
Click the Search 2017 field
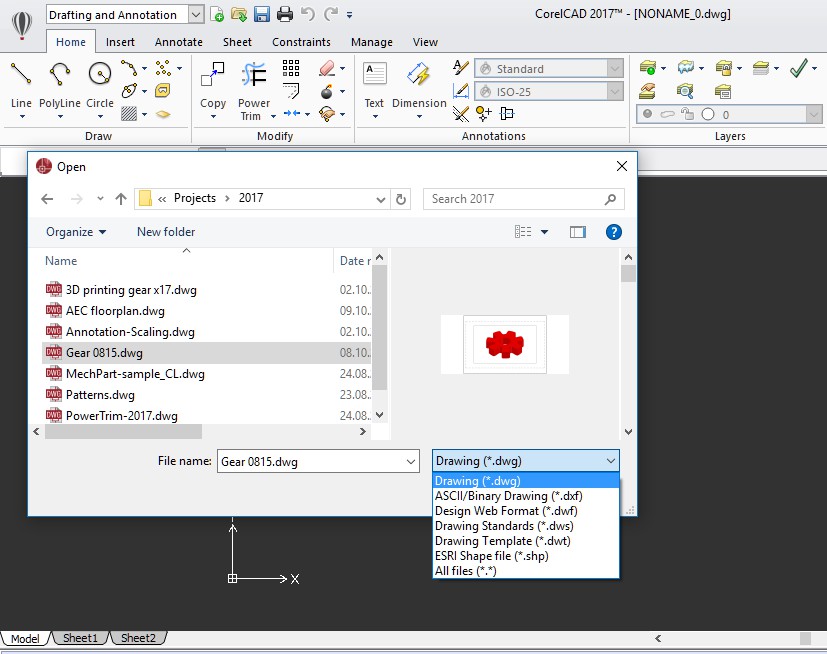tap(523, 199)
